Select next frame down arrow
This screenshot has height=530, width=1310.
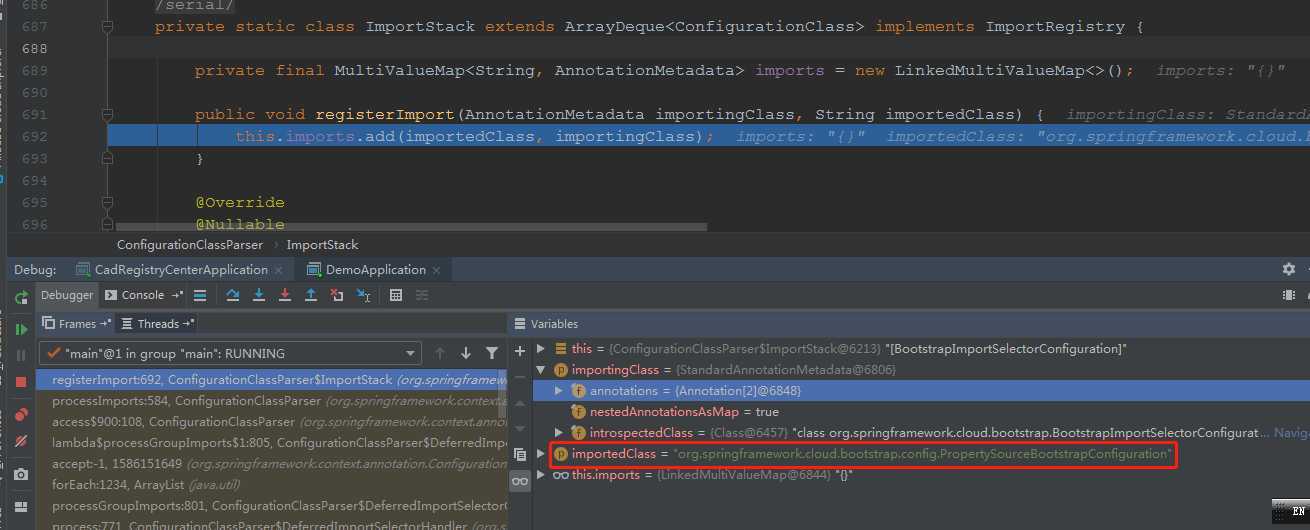pos(465,353)
